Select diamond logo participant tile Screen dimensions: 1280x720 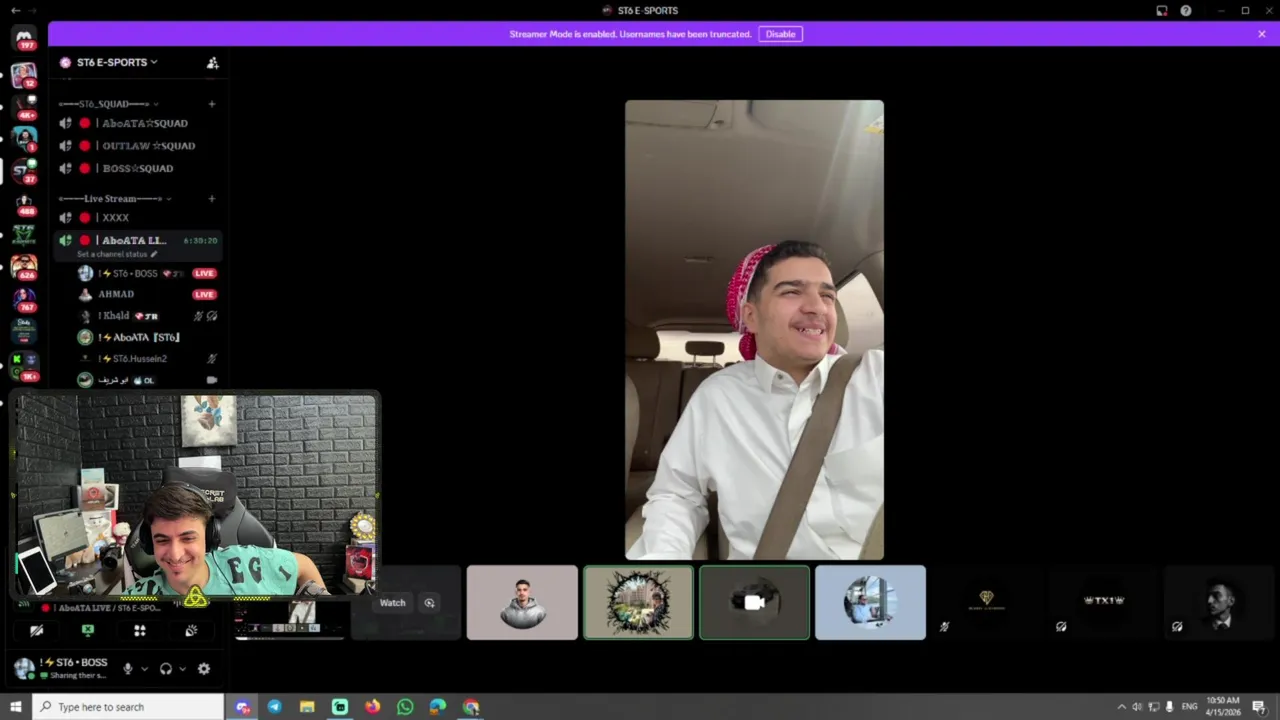click(x=986, y=603)
